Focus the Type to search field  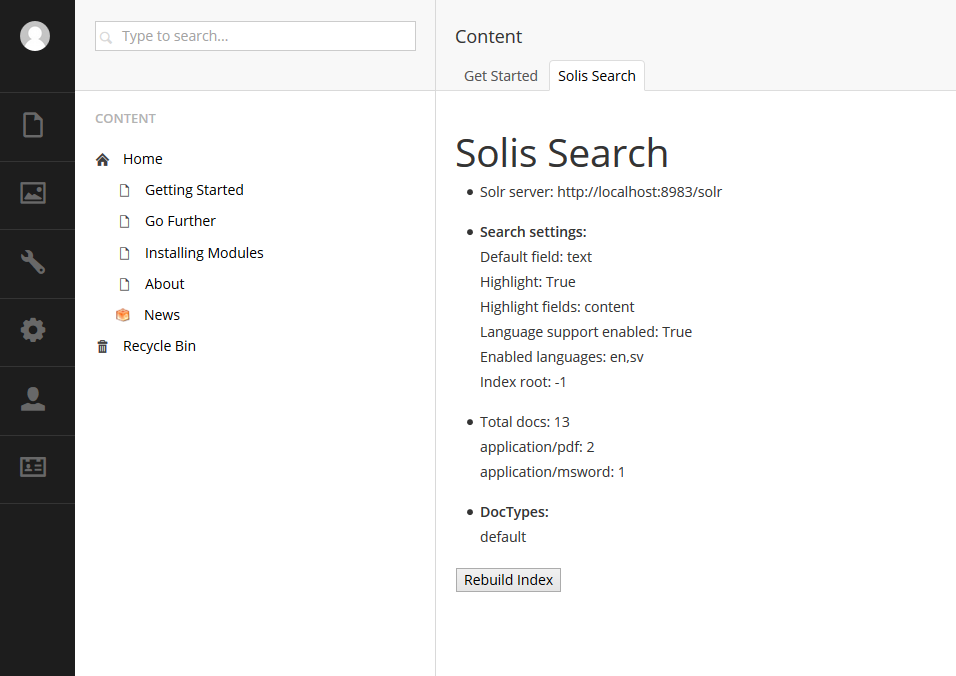tap(255, 36)
